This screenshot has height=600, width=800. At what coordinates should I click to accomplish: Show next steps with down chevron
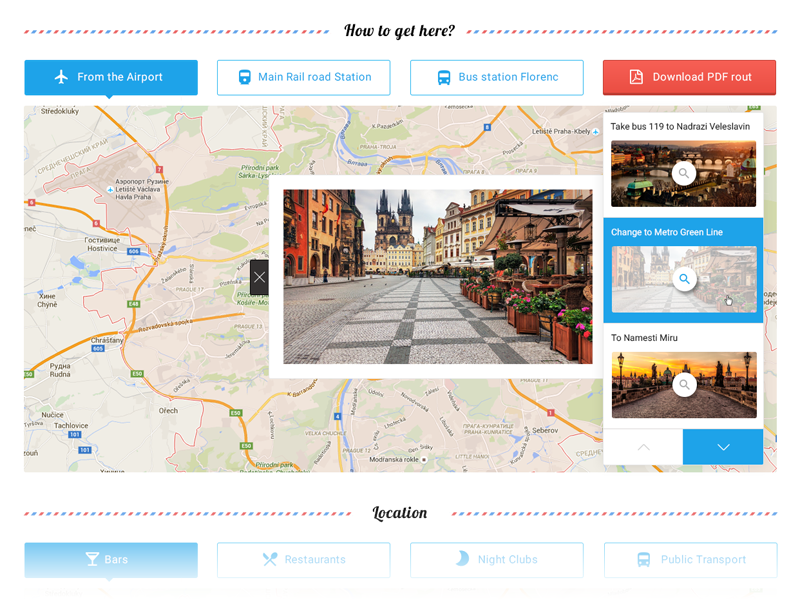723,447
